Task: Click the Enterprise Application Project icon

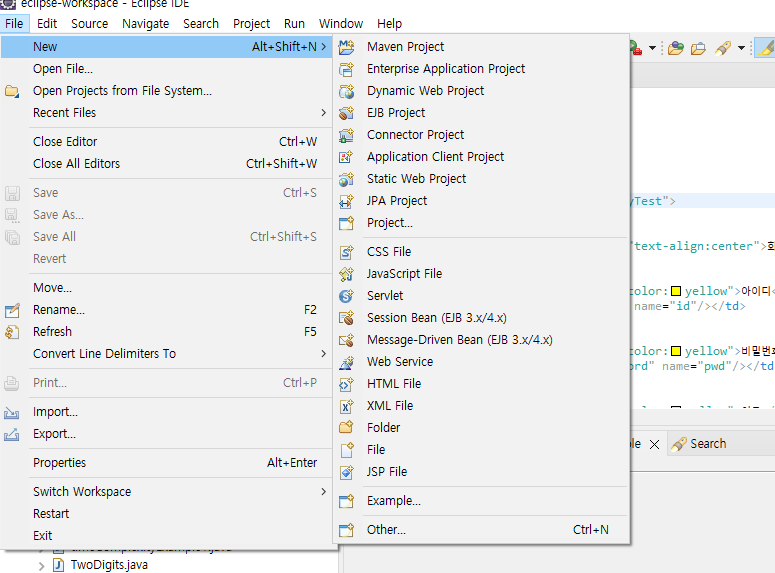Action: [x=346, y=69]
